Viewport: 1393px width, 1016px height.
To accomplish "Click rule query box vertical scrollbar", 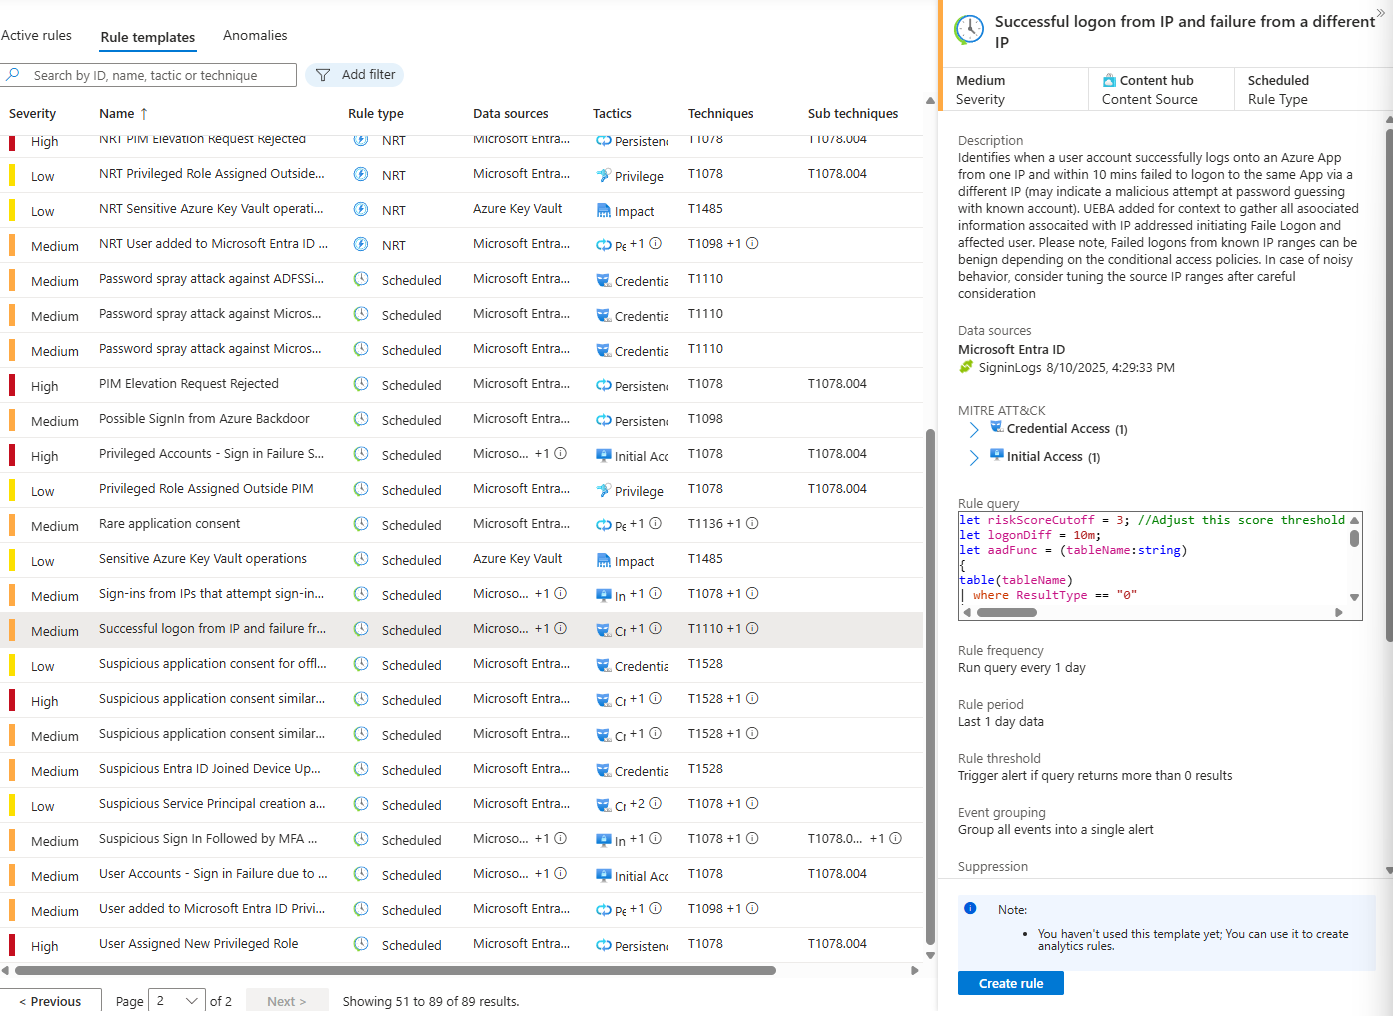I will click(1354, 539).
